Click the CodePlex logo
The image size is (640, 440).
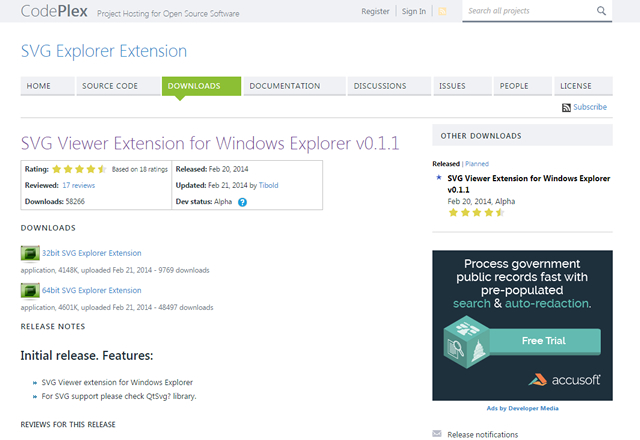[x=54, y=11]
